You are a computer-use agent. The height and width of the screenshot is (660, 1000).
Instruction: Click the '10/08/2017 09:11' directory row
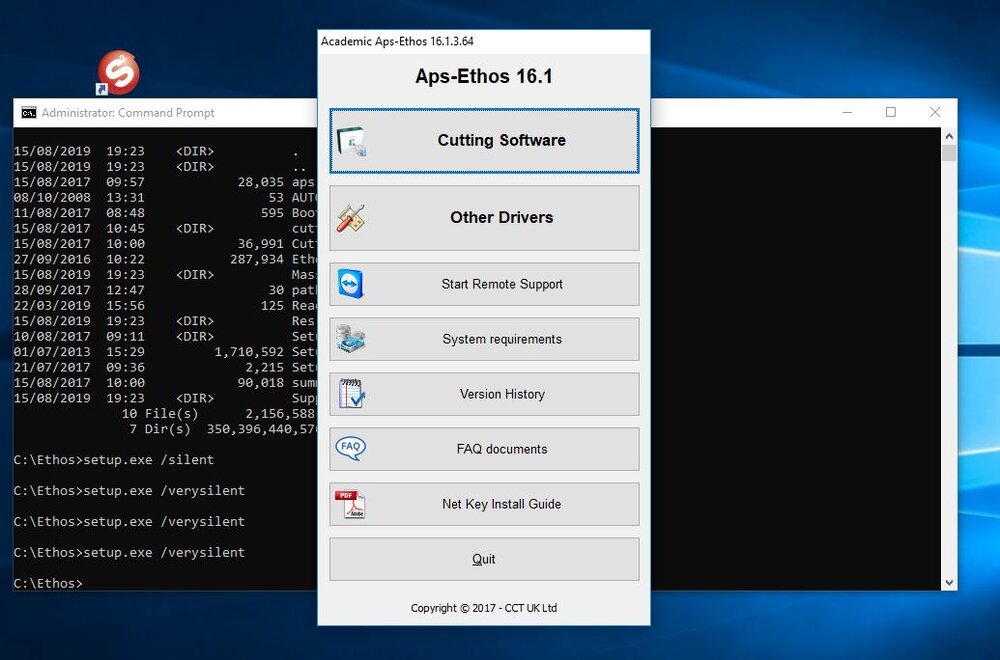coord(165,337)
